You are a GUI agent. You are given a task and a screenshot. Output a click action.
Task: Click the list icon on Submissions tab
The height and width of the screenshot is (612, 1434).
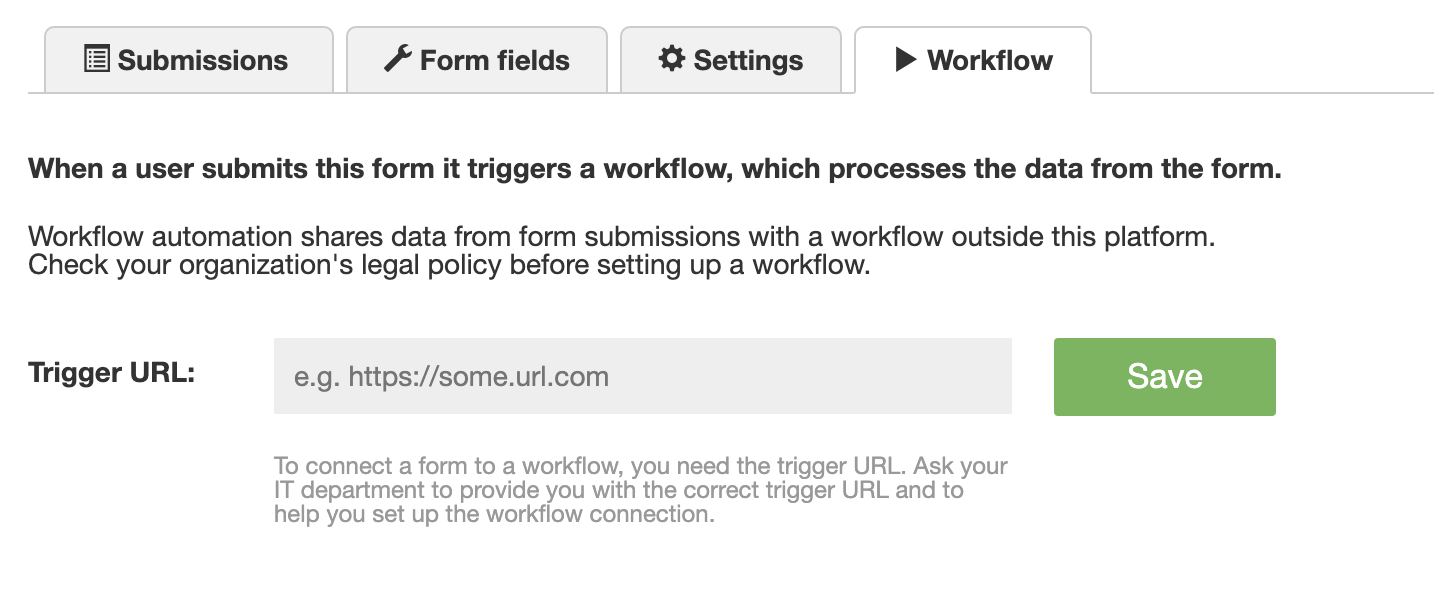coord(96,59)
